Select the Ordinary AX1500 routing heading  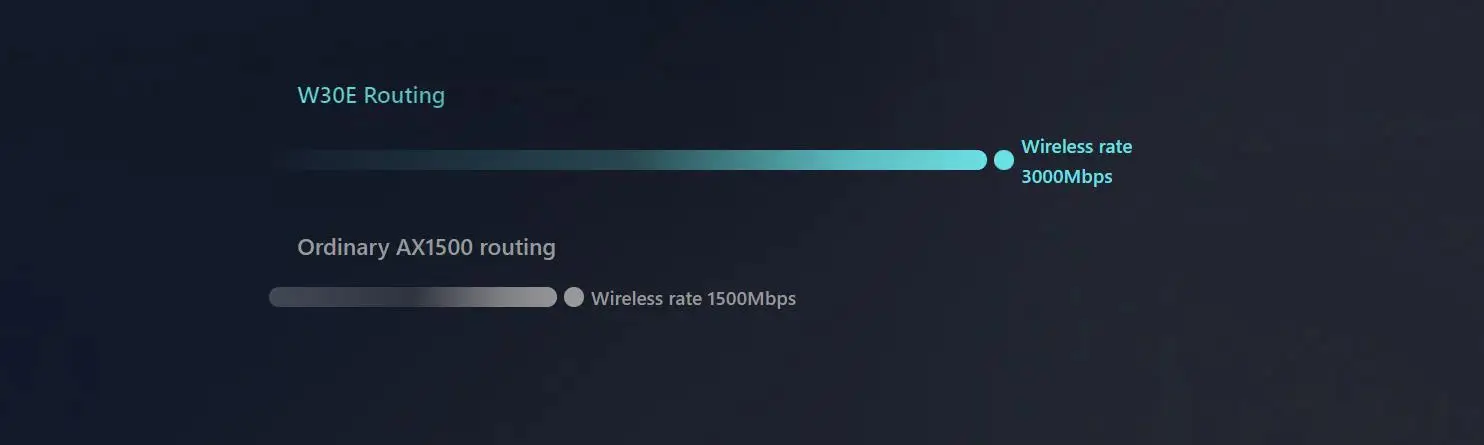pos(426,247)
